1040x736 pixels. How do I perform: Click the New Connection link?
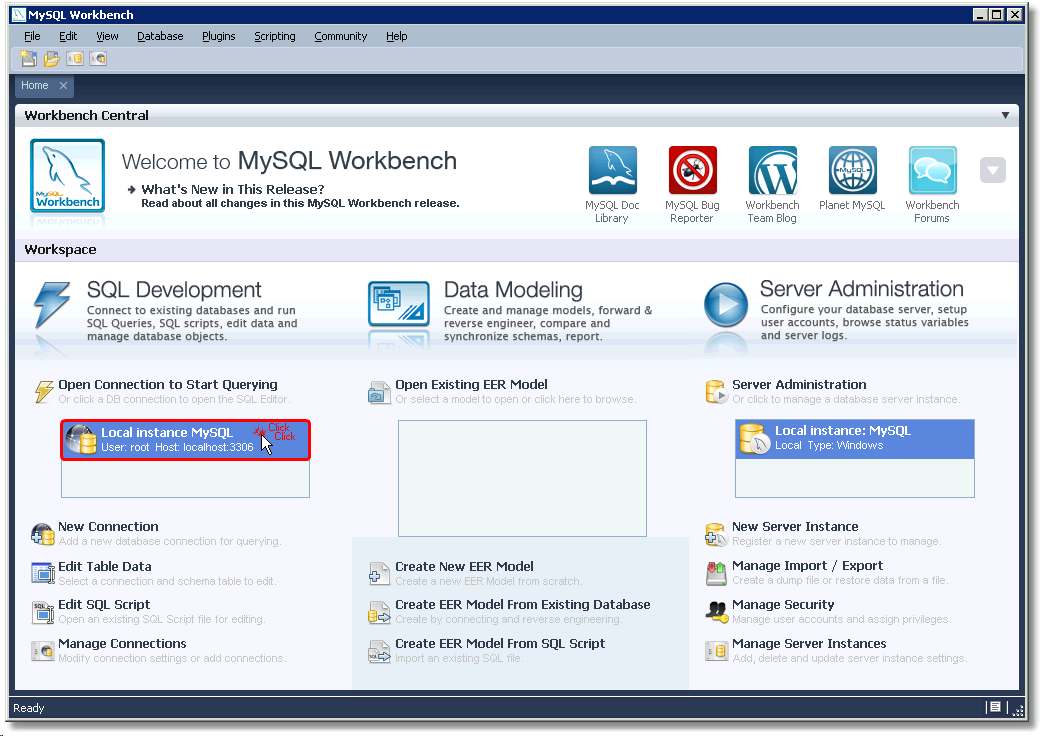[108, 526]
